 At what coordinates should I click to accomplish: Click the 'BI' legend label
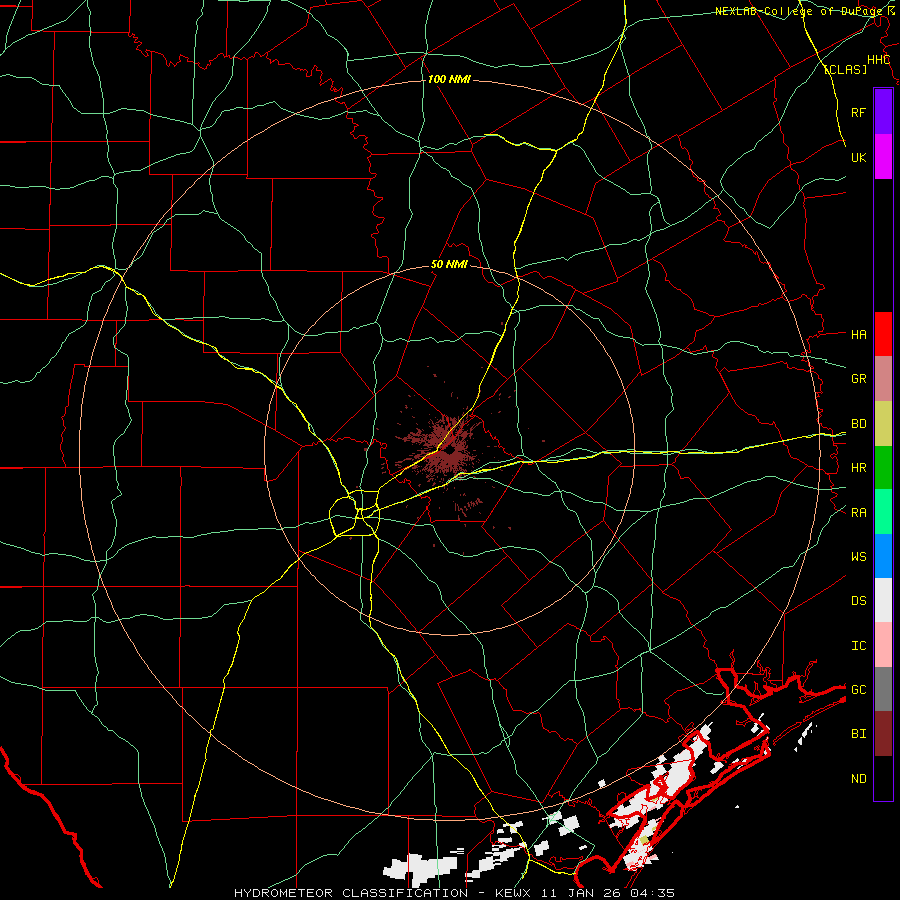point(858,734)
